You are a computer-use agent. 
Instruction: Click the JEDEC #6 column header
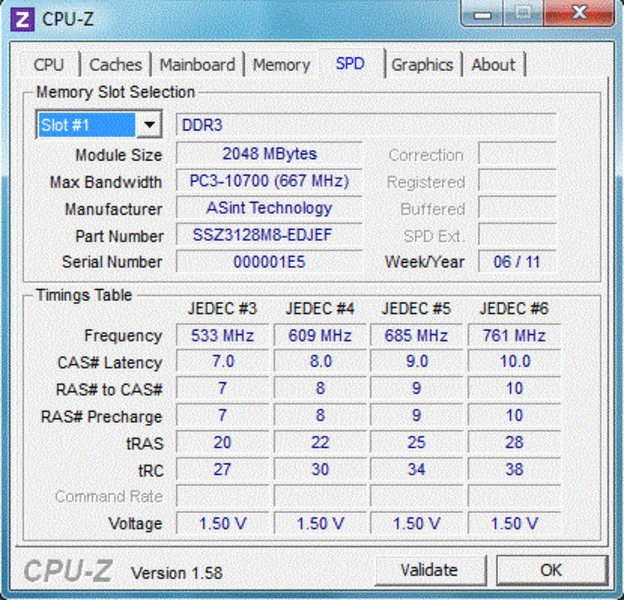514,309
